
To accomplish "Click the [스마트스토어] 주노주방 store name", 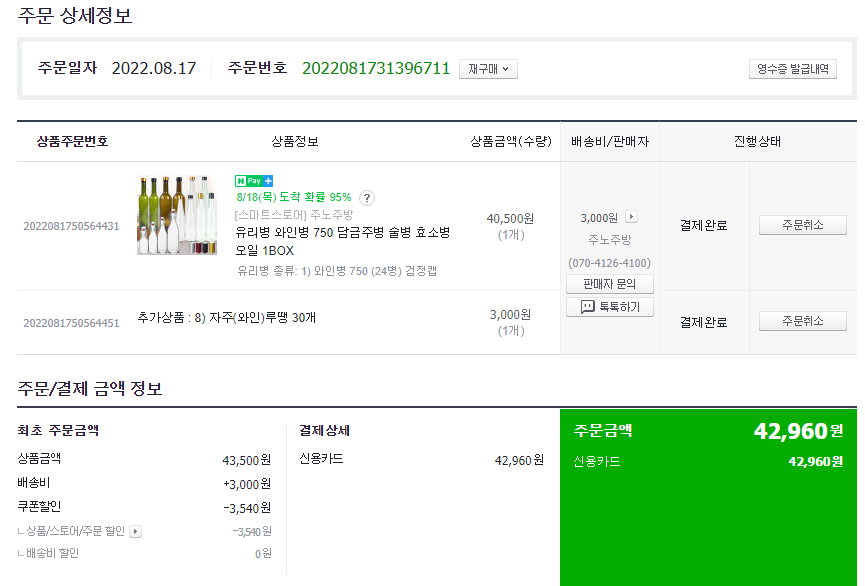I will 293,215.
